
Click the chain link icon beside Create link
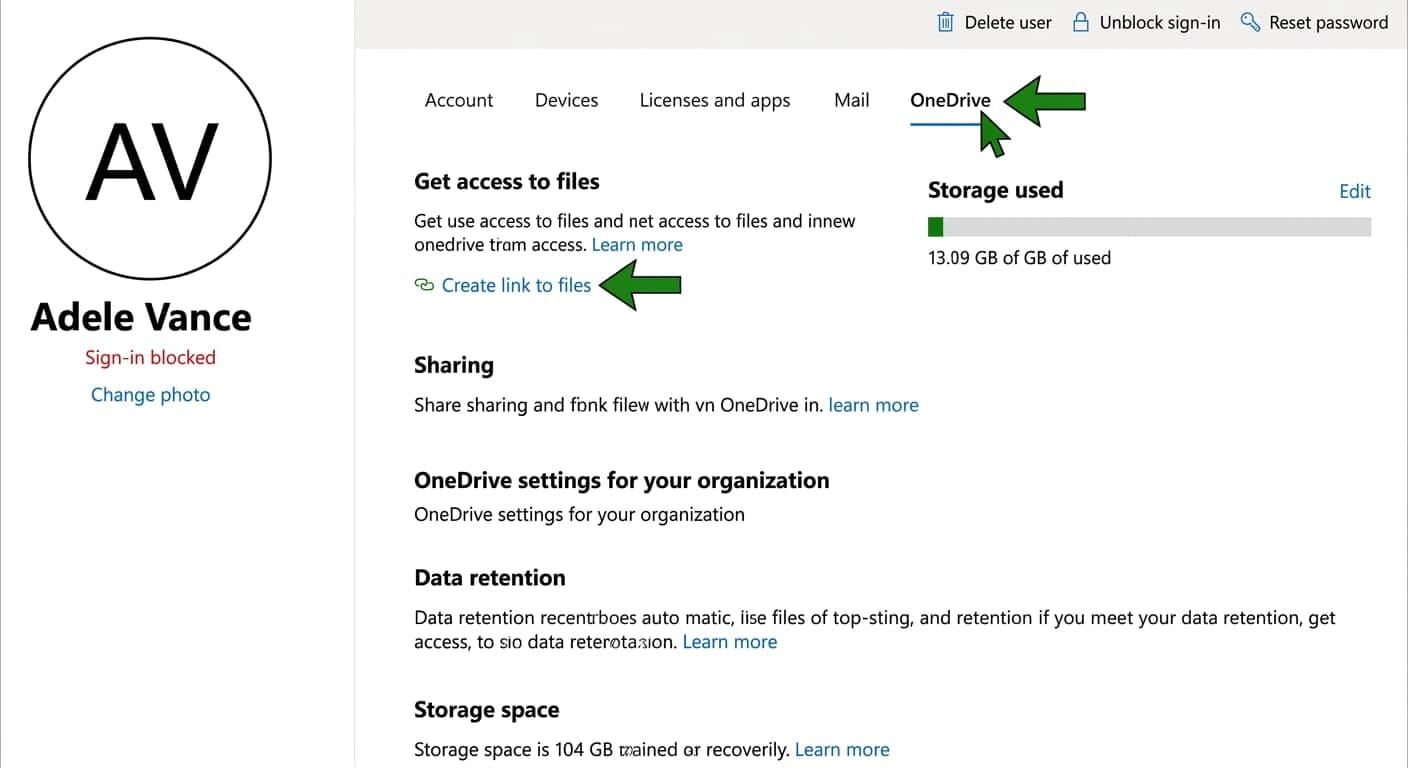tap(423, 285)
